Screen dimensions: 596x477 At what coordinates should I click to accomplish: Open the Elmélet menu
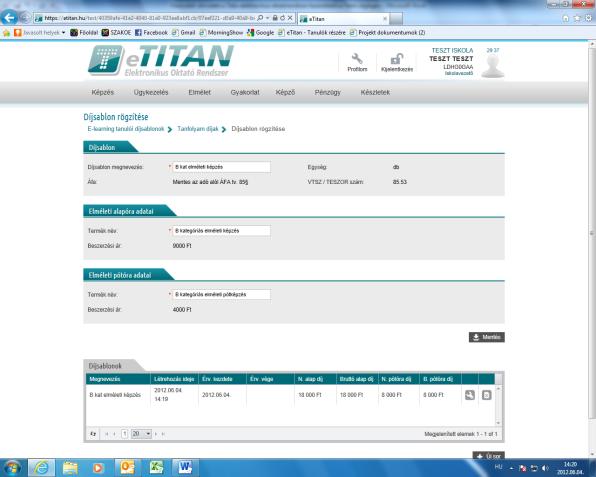pos(200,92)
